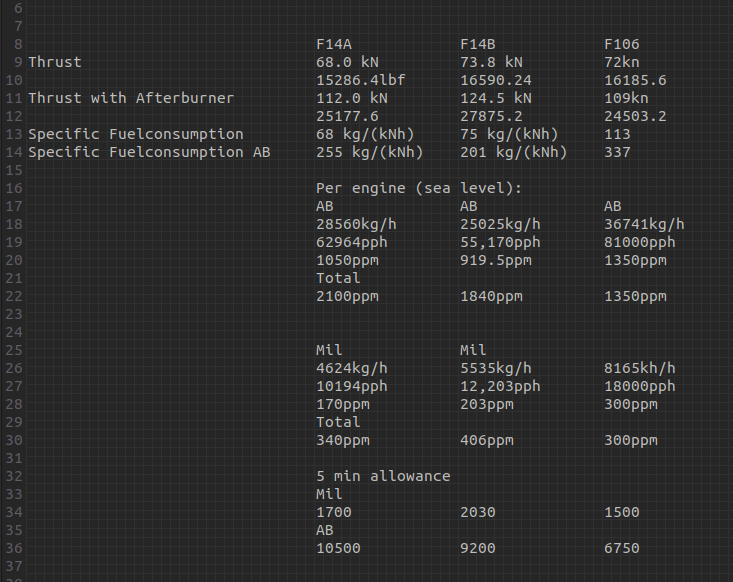Click the 10500 value
Image resolution: width=733 pixels, height=582 pixels.
pos(338,548)
